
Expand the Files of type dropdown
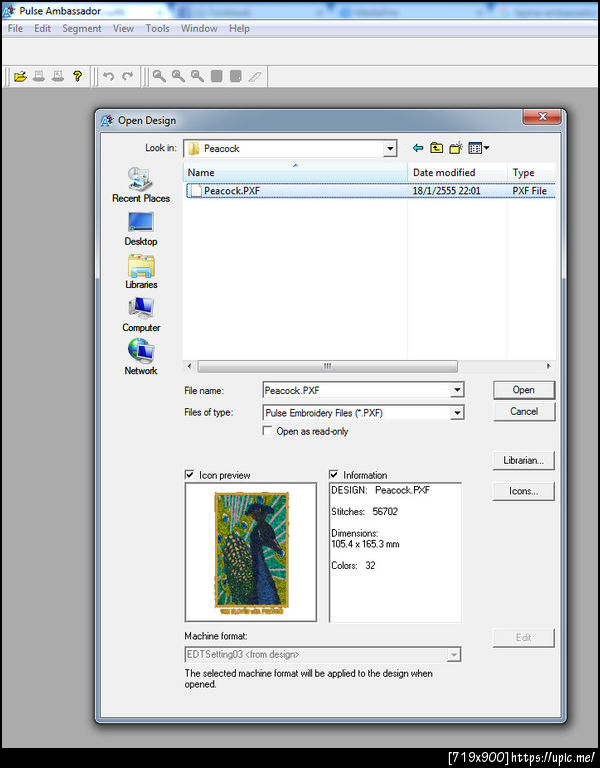pos(456,413)
